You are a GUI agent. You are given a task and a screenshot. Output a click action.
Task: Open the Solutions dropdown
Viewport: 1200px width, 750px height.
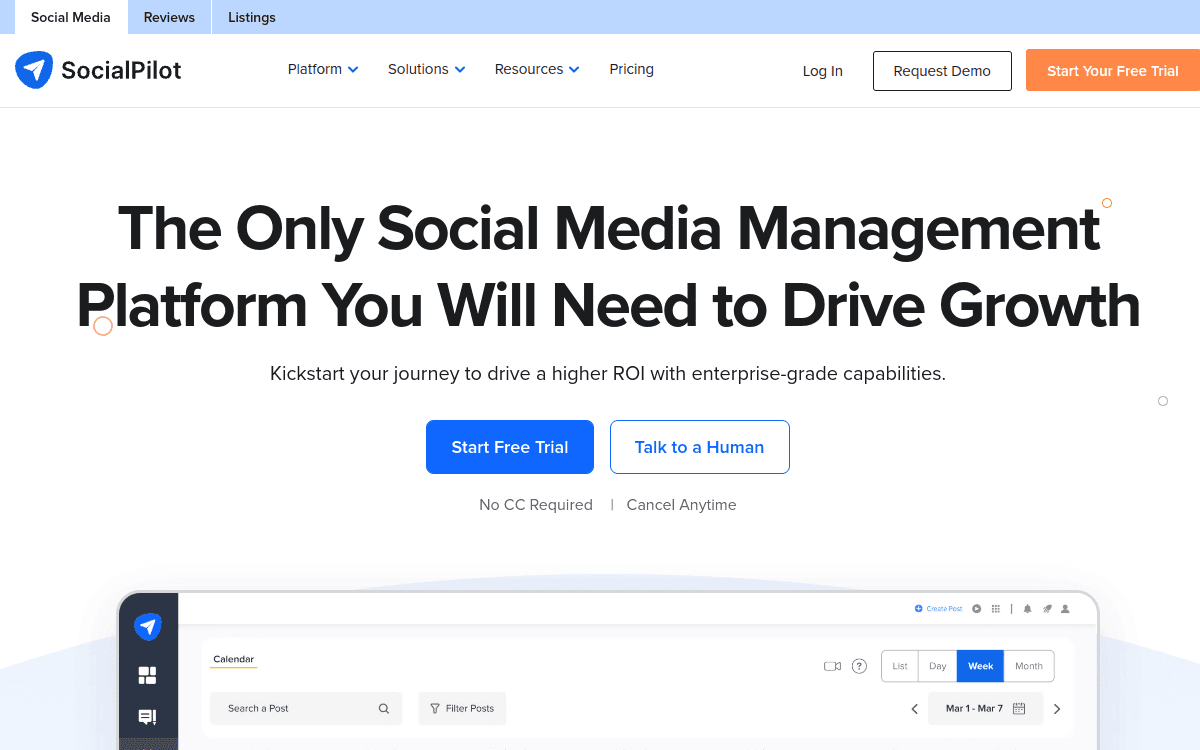426,69
